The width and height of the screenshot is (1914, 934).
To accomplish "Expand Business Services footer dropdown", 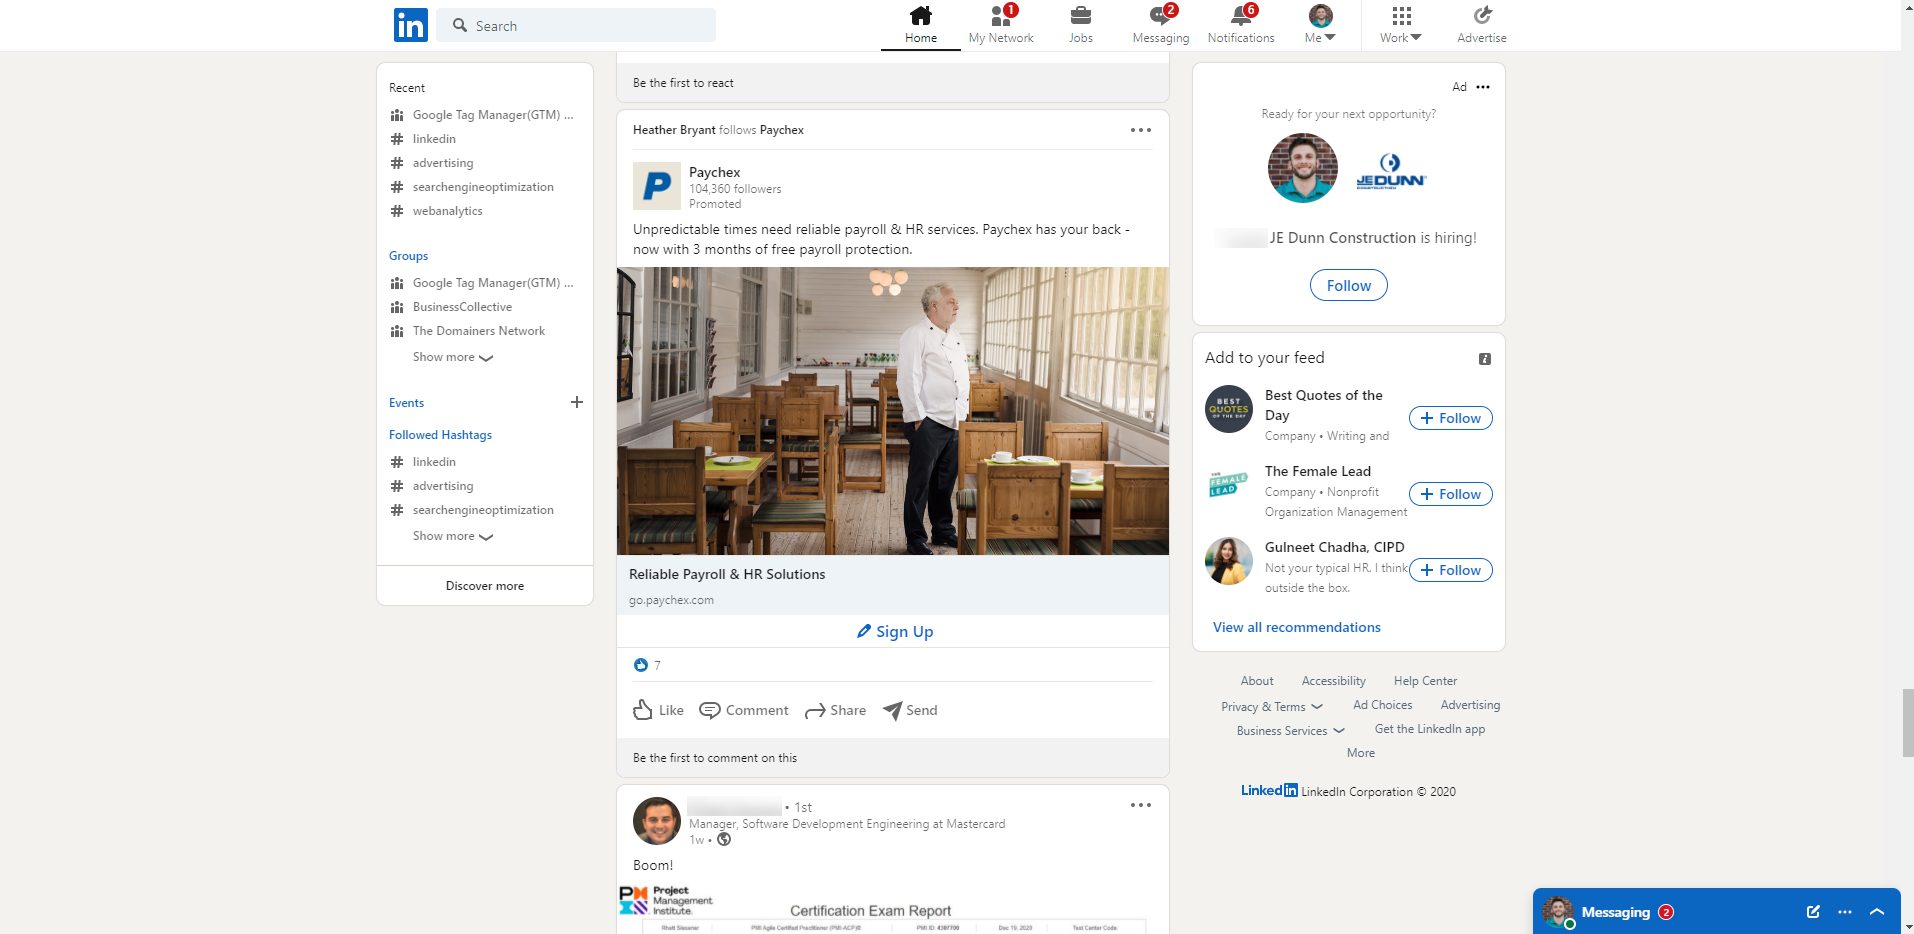I will pos(1290,731).
